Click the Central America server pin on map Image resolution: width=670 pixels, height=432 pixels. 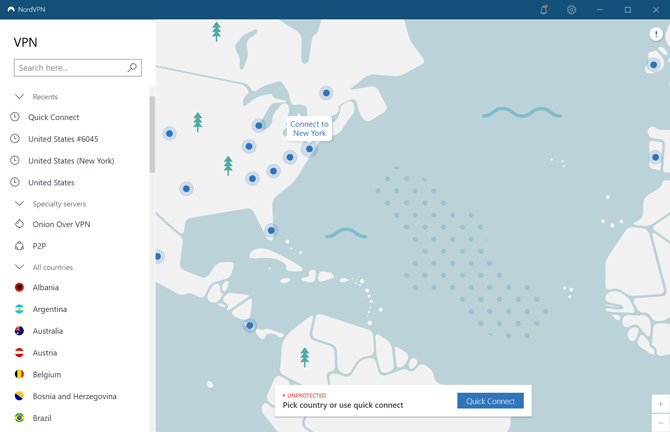[x=250, y=326]
